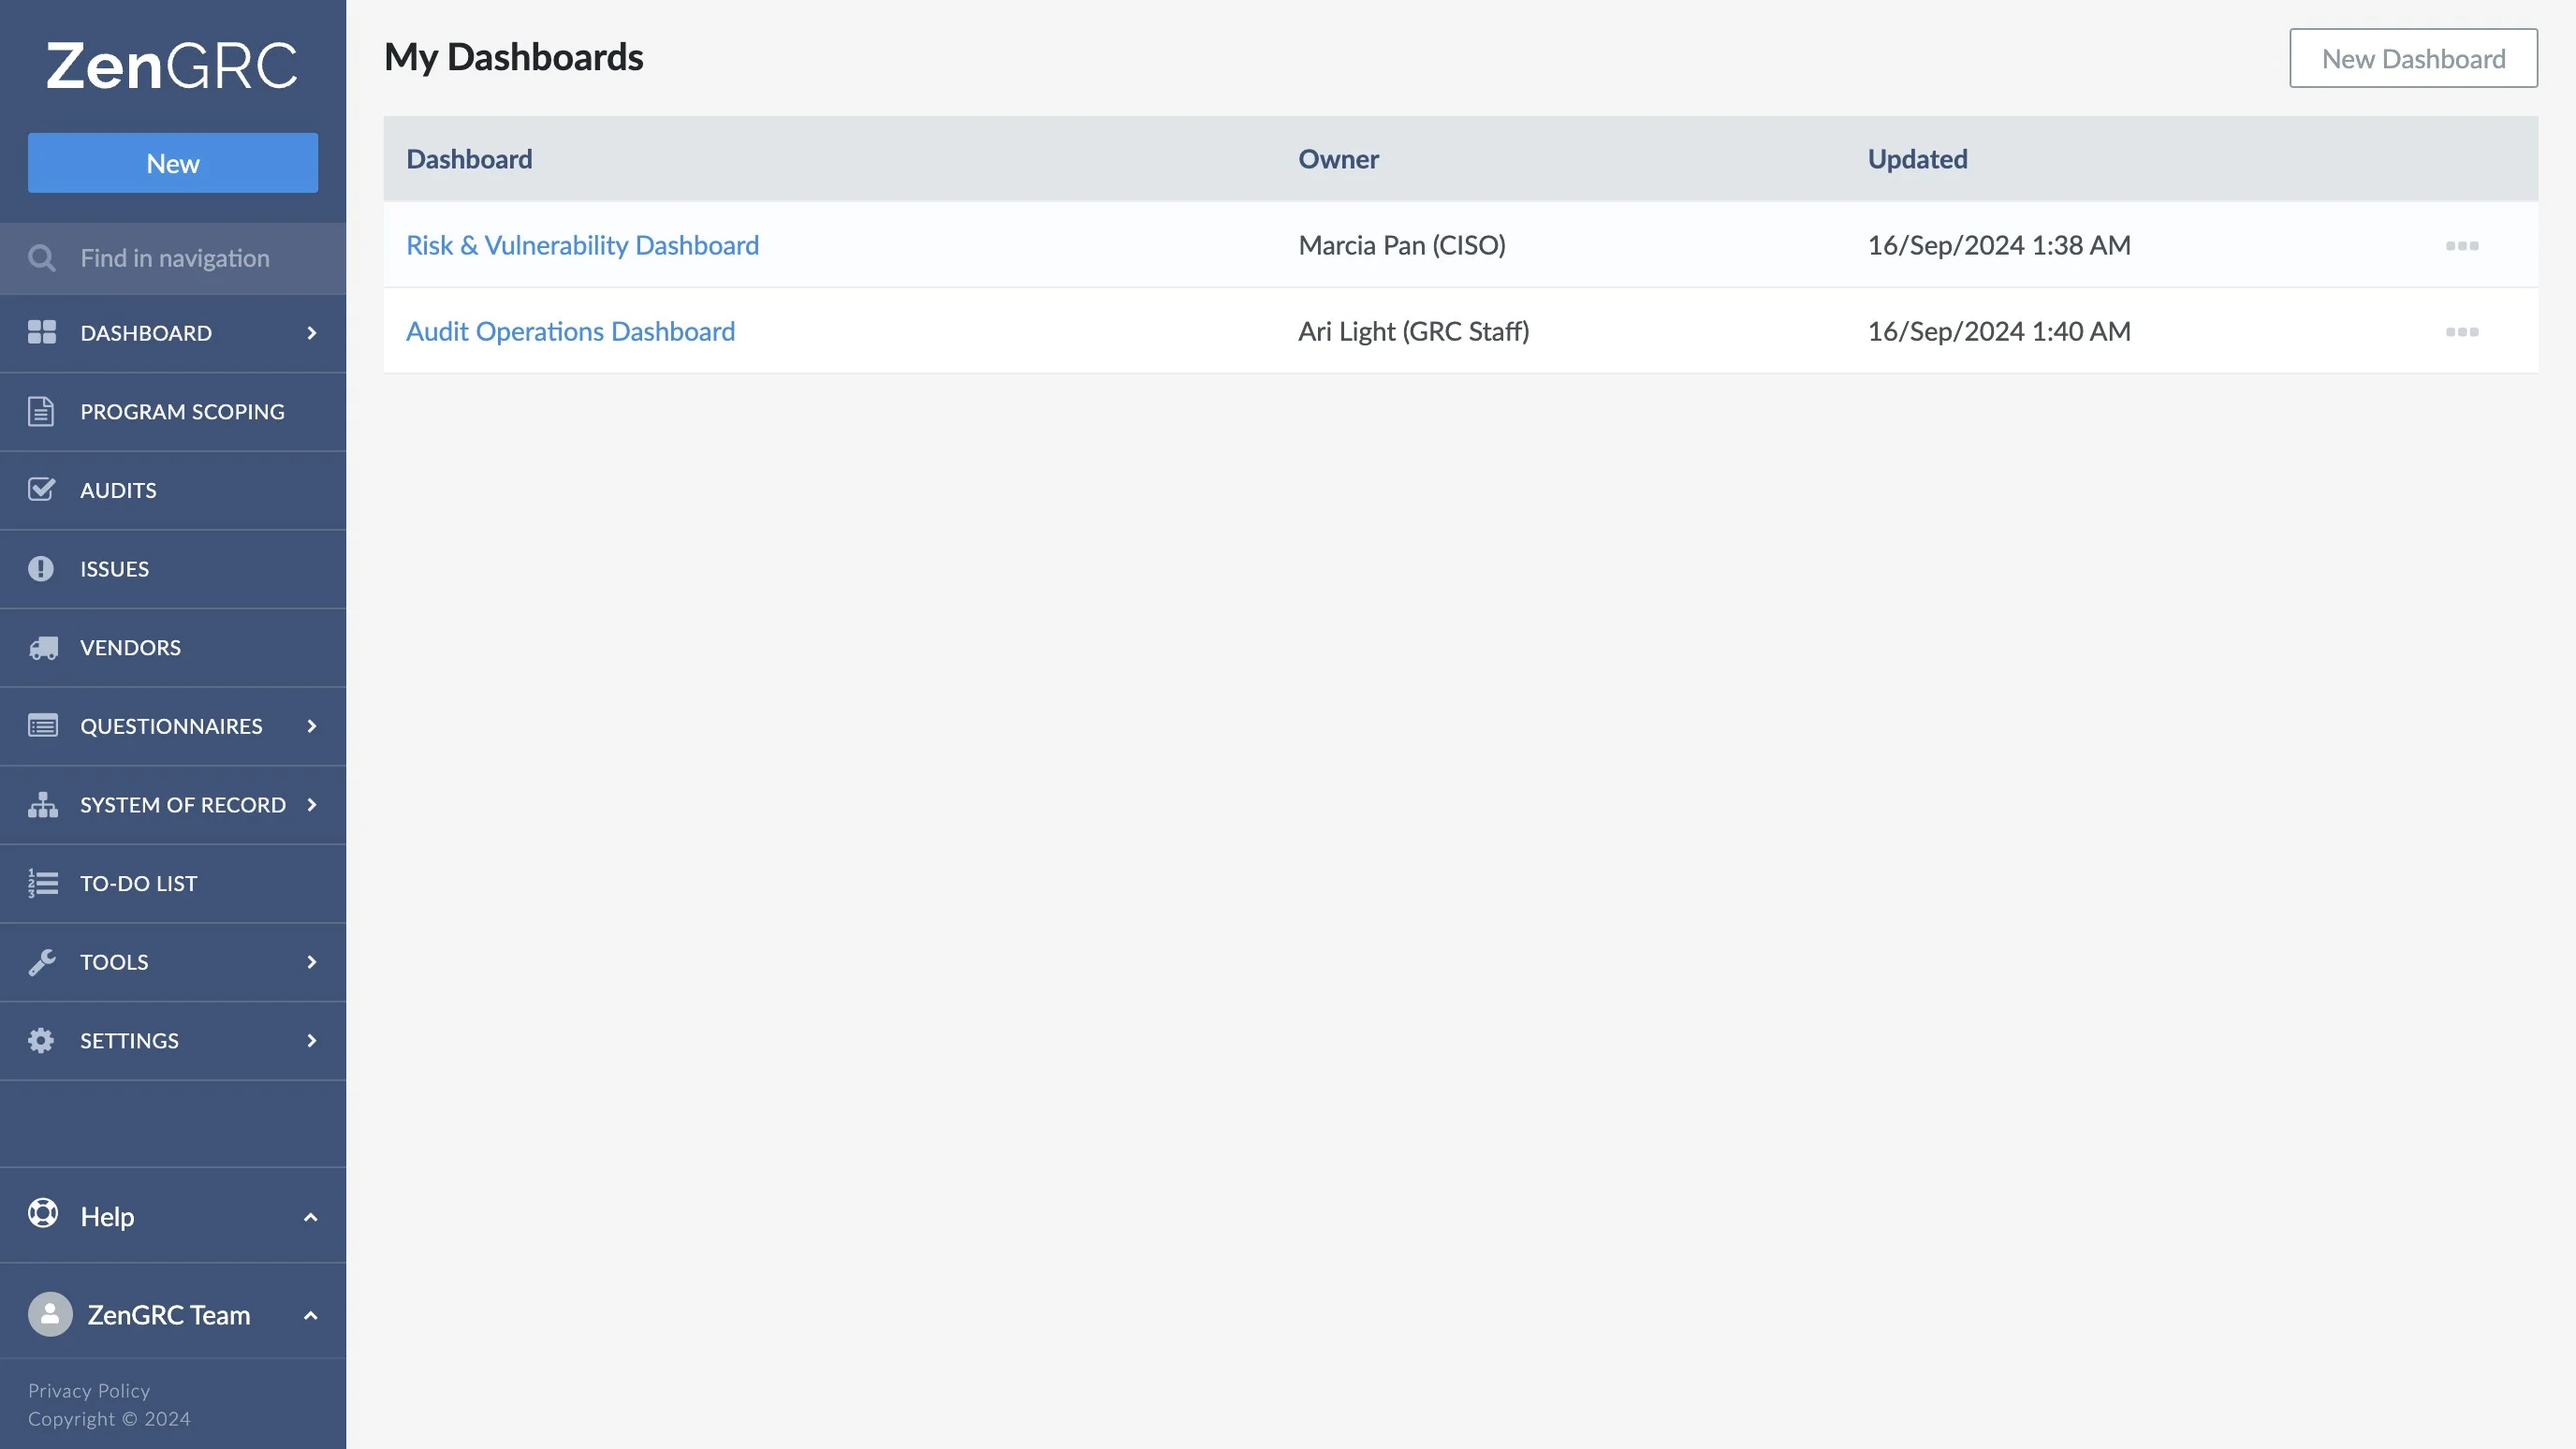The image size is (2576, 1449).
Task: Click the Owner column header
Action: [1338, 159]
